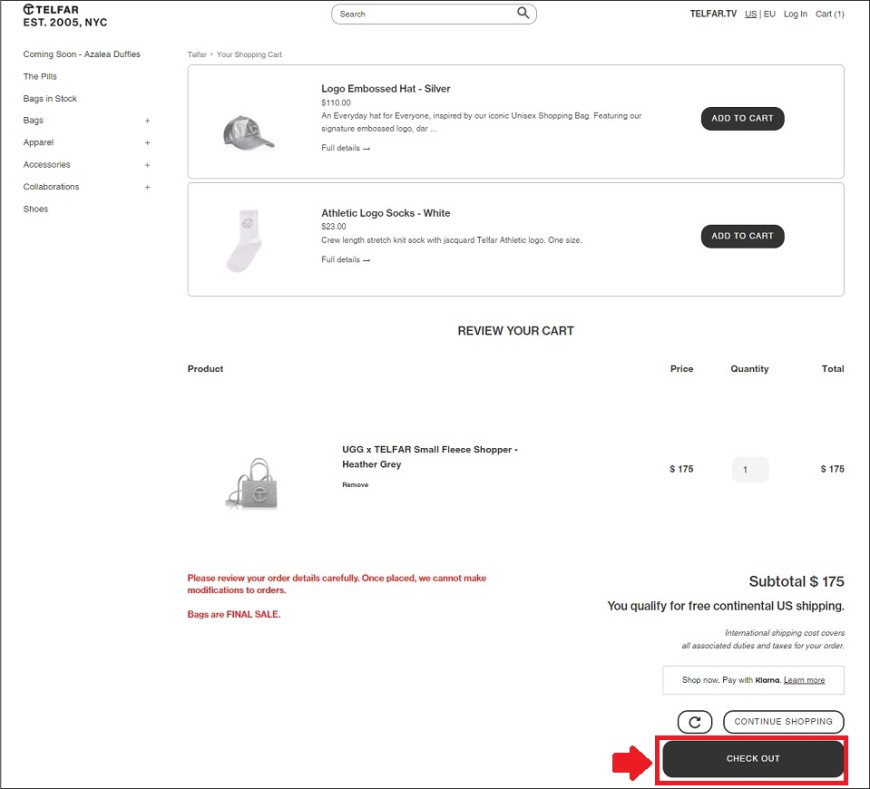The height and width of the screenshot is (789, 870).
Task: Click the $23.00 socks price
Action: tap(333, 226)
